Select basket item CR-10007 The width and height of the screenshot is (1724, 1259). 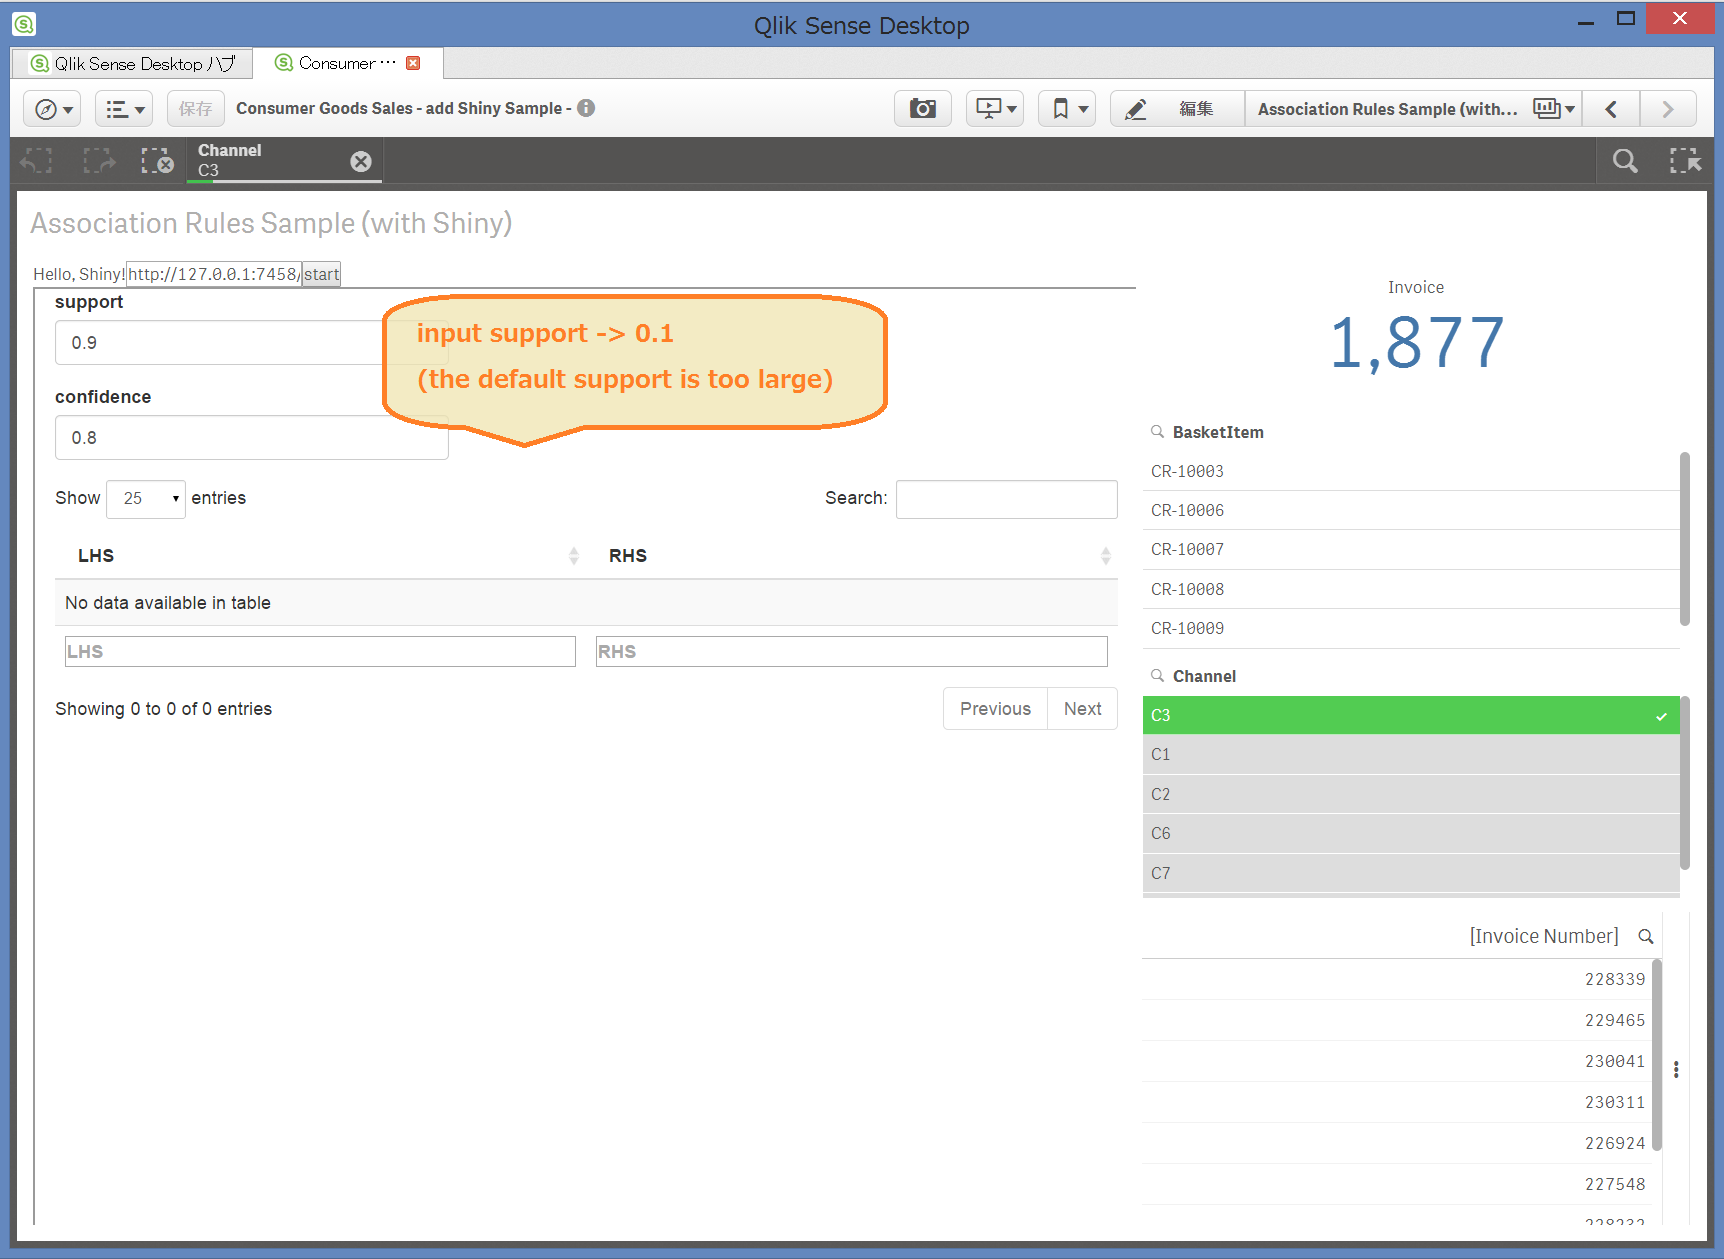click(1410, 549)
